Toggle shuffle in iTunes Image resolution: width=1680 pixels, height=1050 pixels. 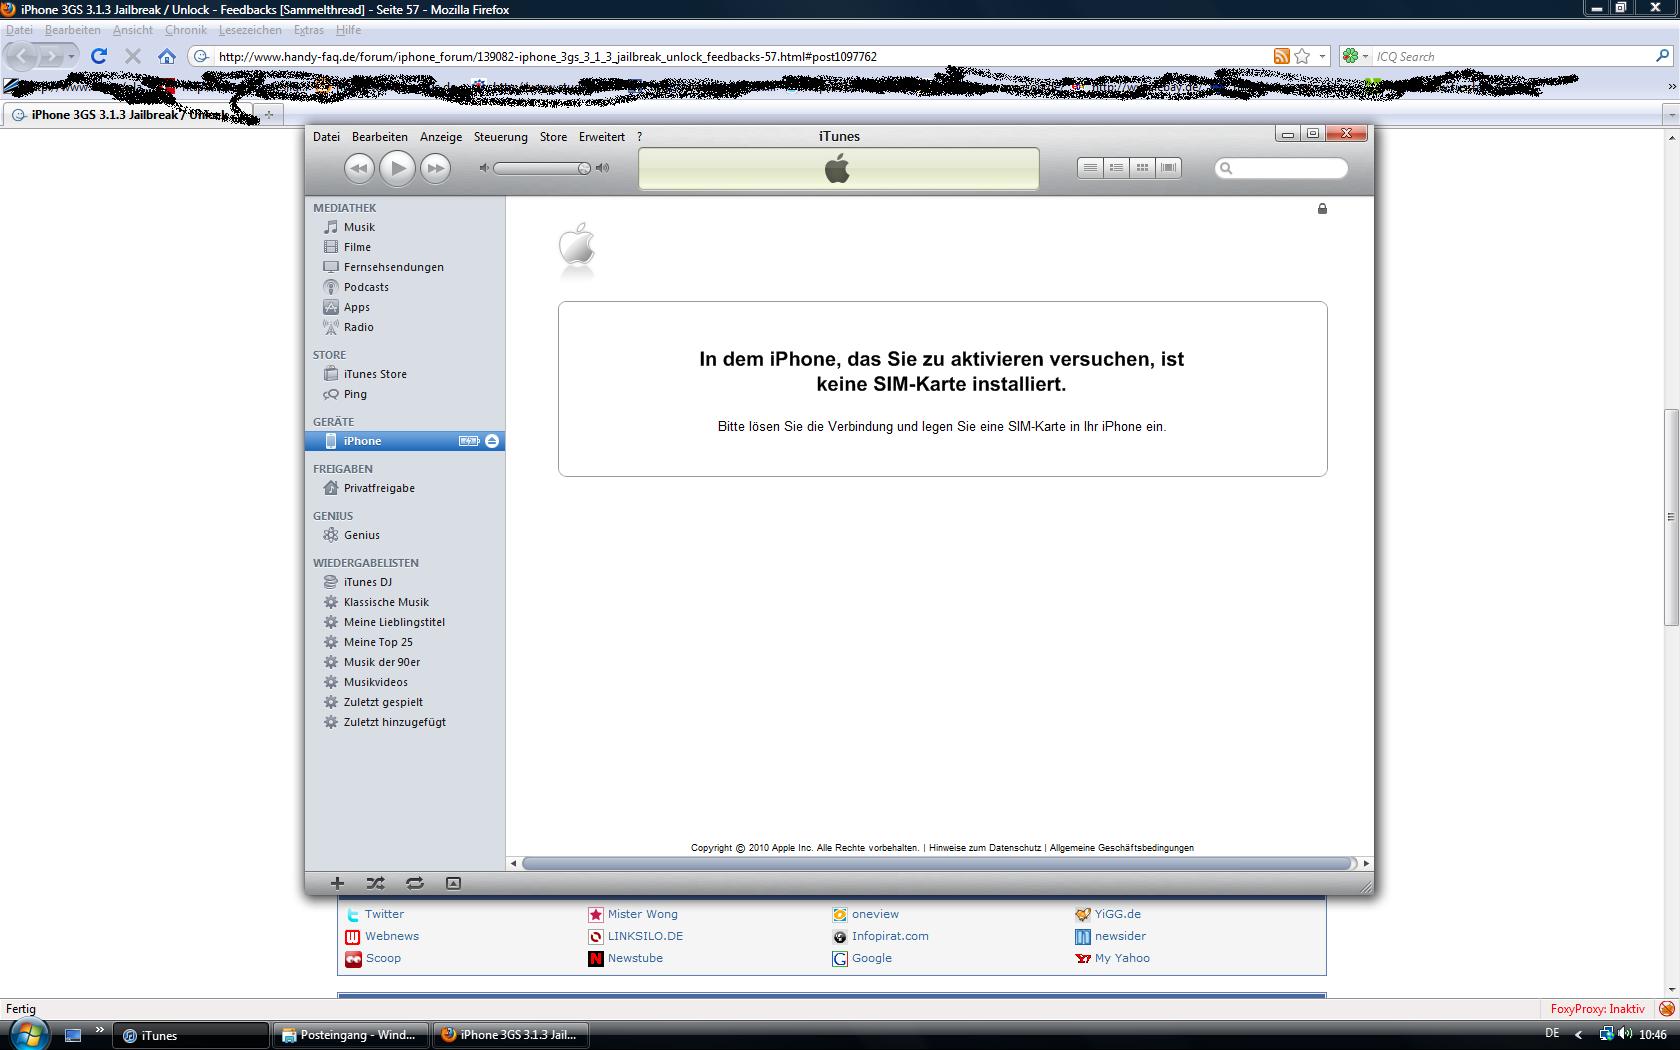[375, 883]
